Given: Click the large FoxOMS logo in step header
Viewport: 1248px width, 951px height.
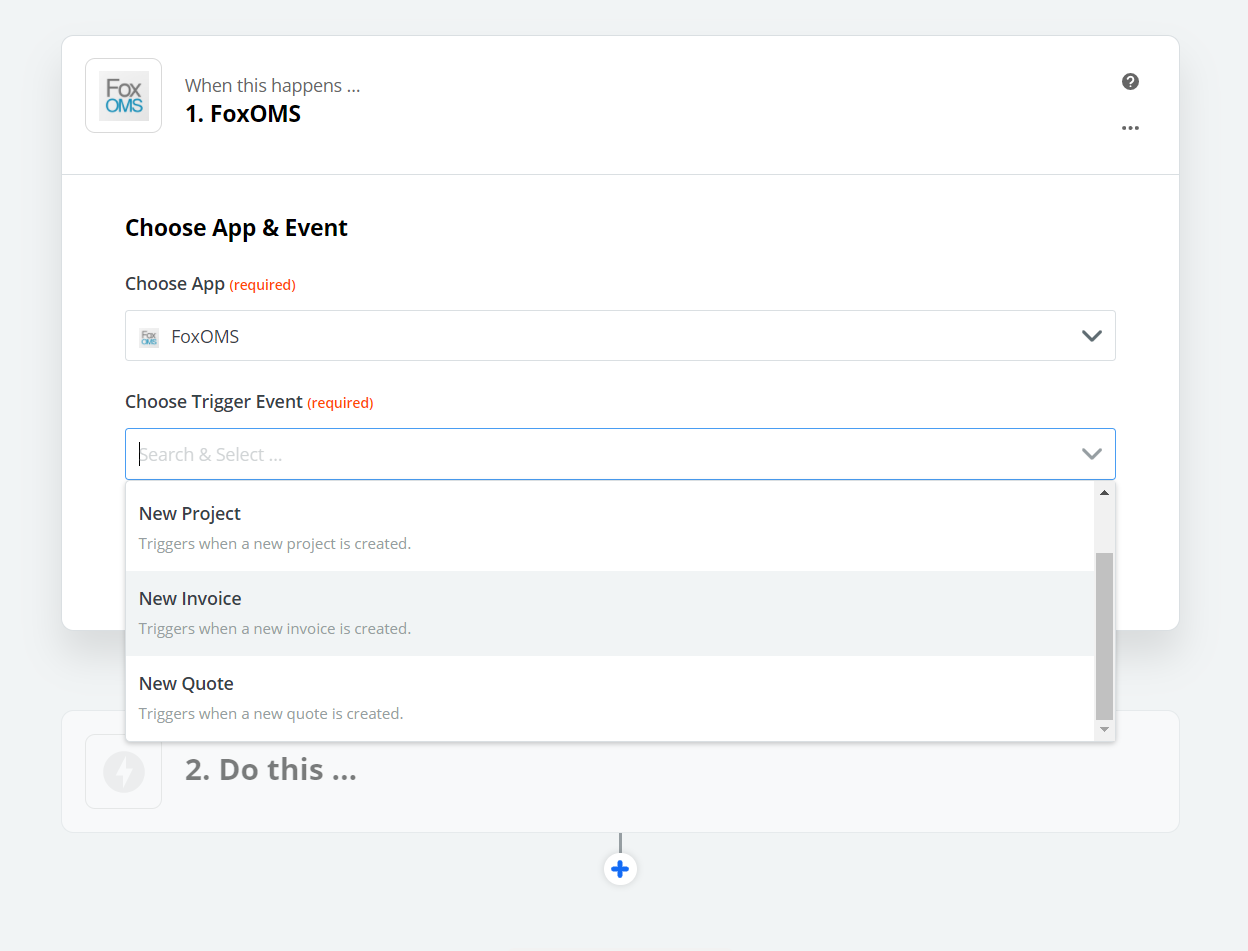Looking at the screenshot, I should click(123, 96).
